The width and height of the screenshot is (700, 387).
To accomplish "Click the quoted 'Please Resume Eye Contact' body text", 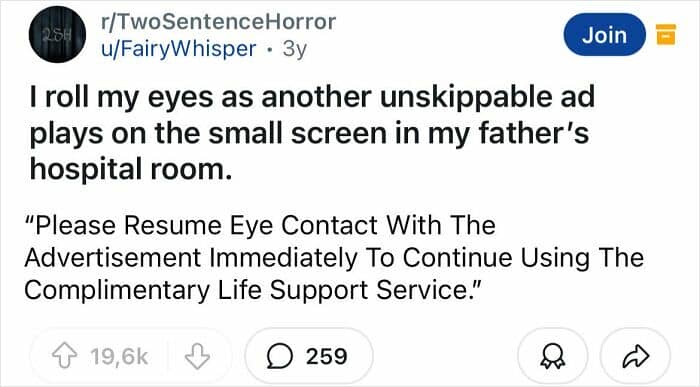I will [334, 258].
